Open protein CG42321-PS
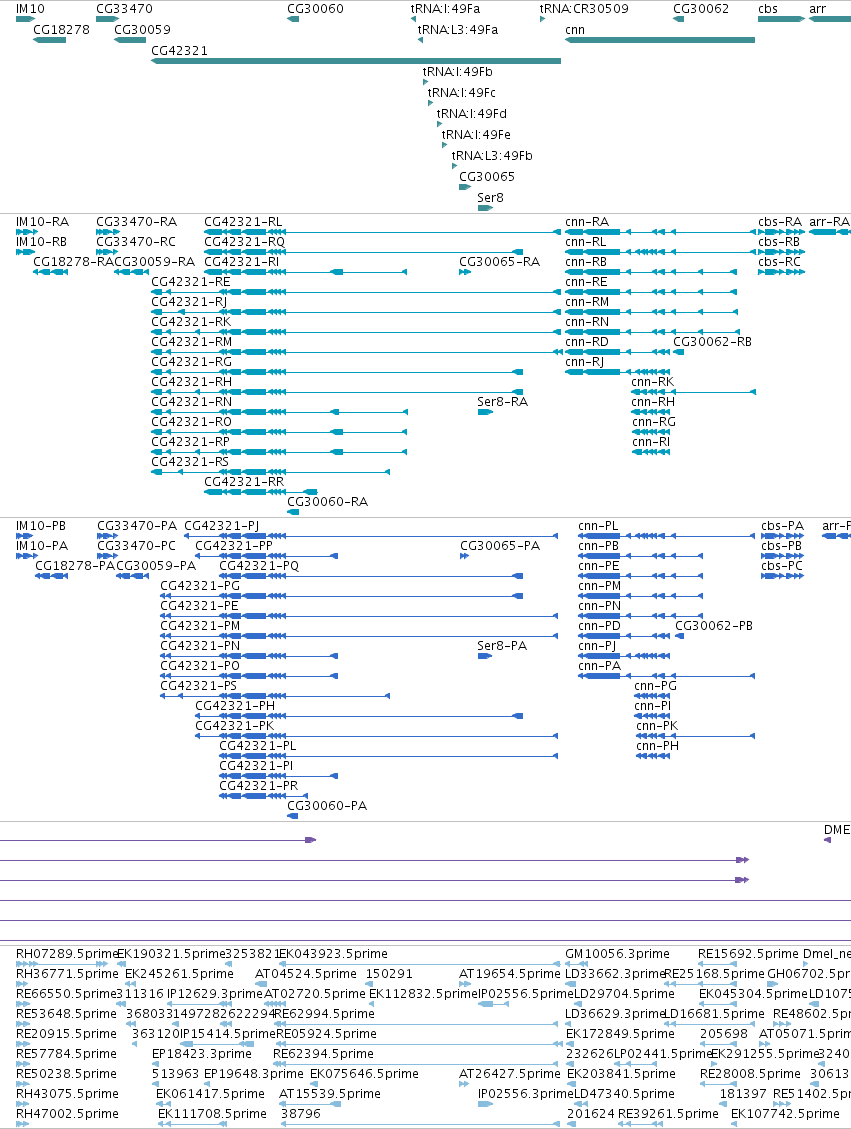 point(199,687)
